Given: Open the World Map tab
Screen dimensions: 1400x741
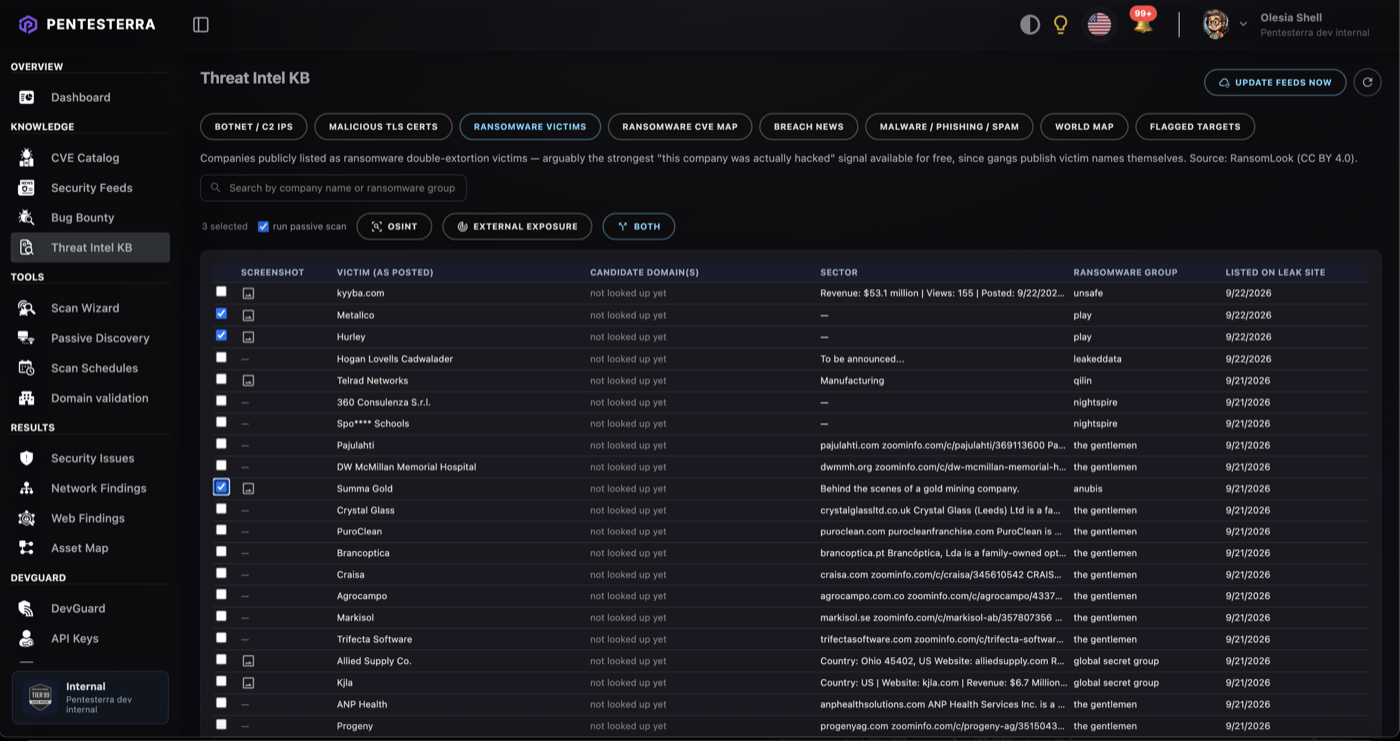Looking at the screenshot, I should pyautogui.click(x=1084, y=127).
